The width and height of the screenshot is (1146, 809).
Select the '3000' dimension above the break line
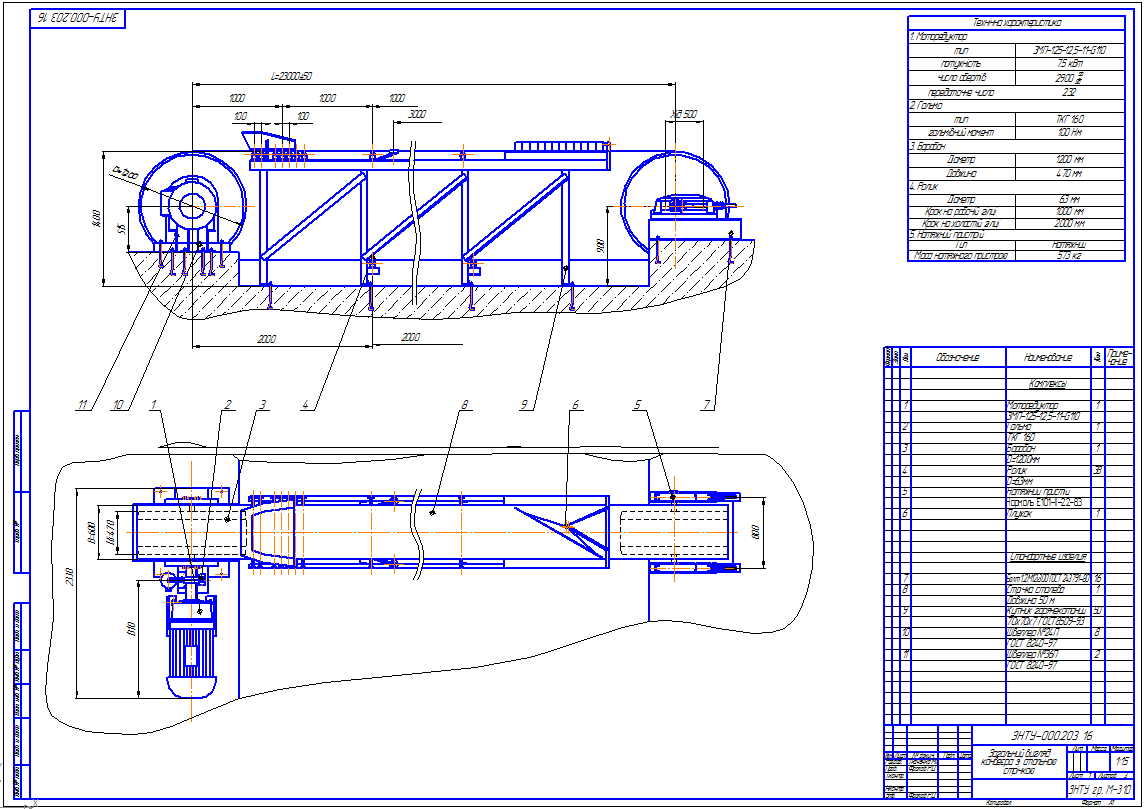tap(417, 114)
